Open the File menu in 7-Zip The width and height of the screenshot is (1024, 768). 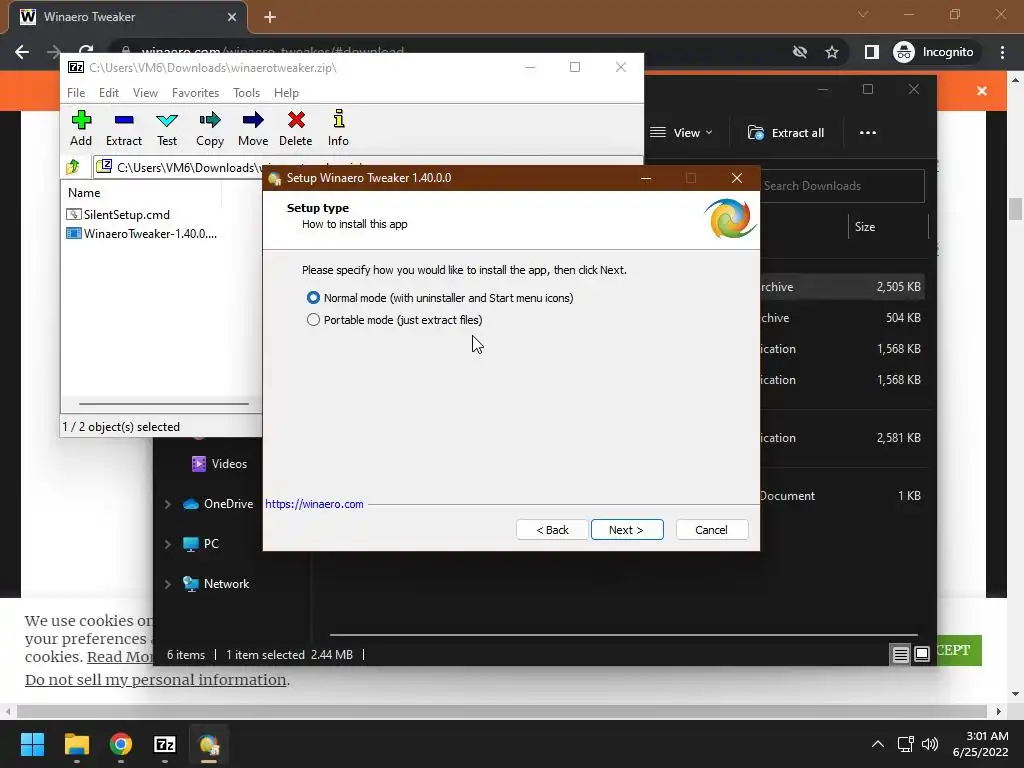pos(76,93)
